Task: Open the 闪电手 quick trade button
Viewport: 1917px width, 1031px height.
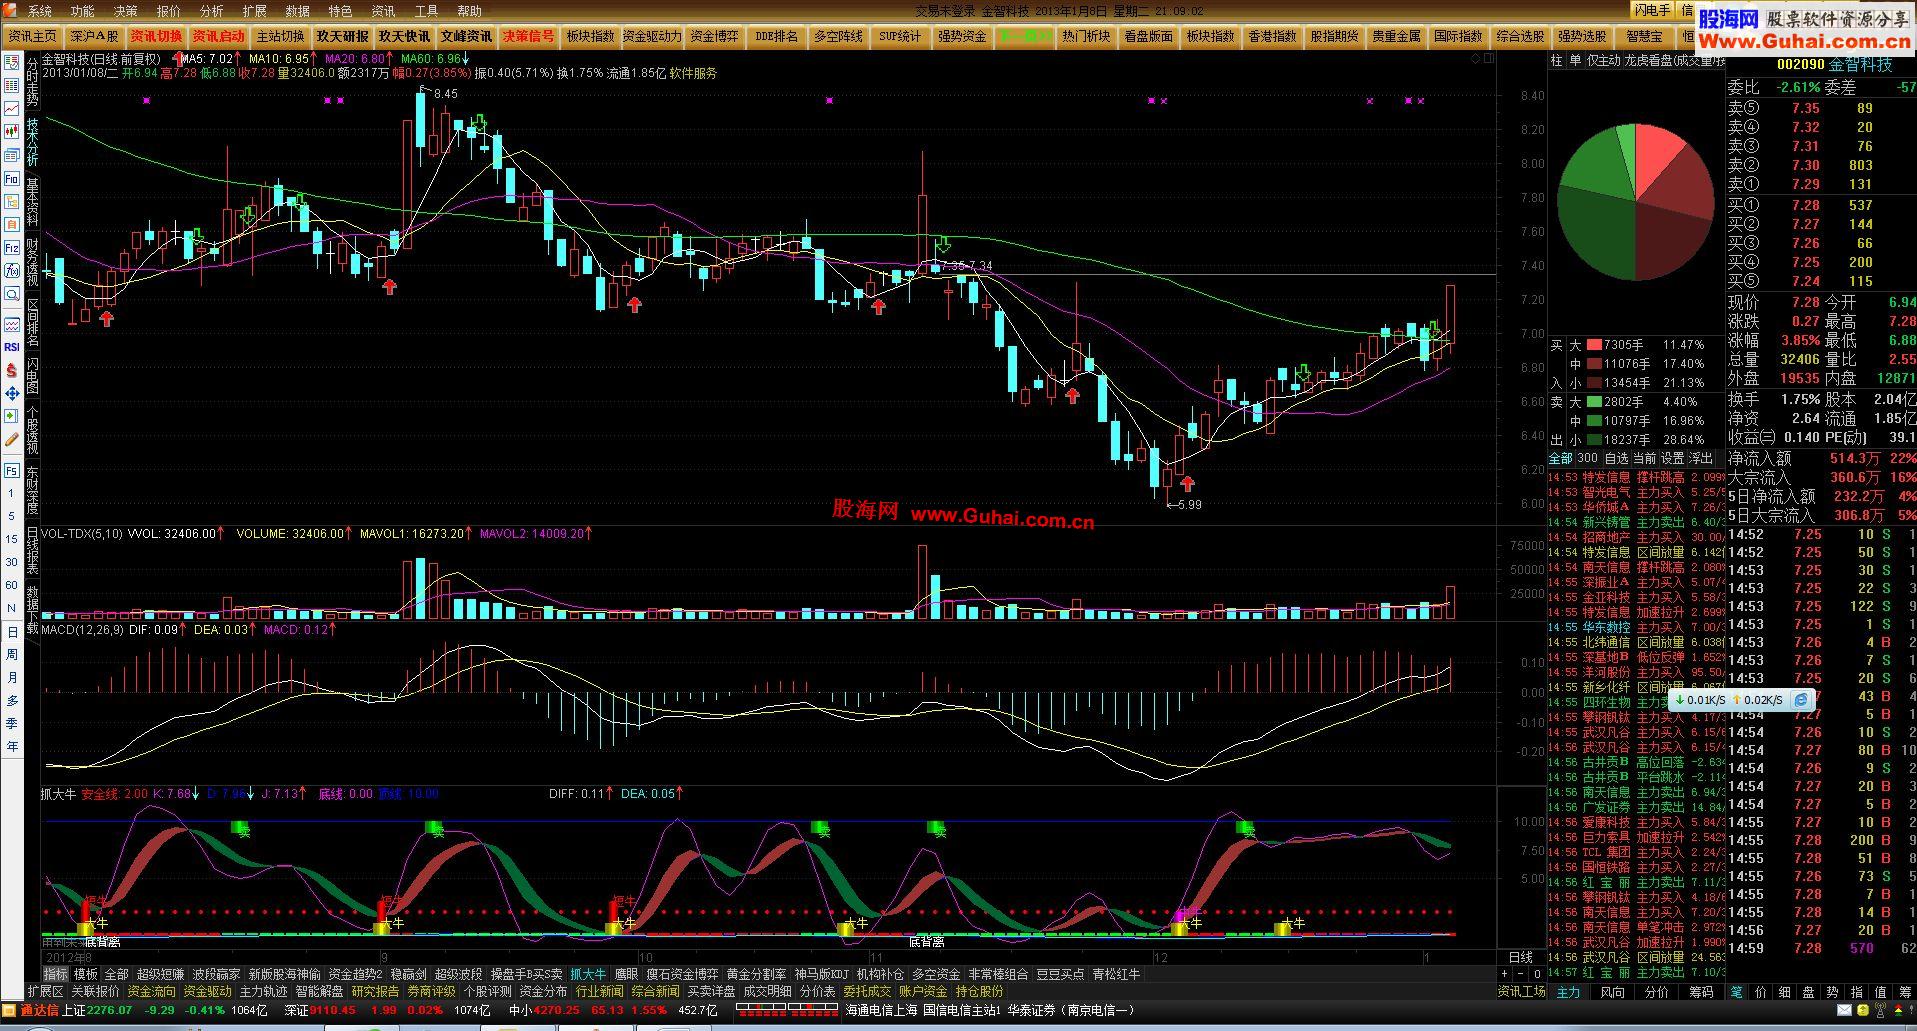Action: click(x=1651, y=10)
